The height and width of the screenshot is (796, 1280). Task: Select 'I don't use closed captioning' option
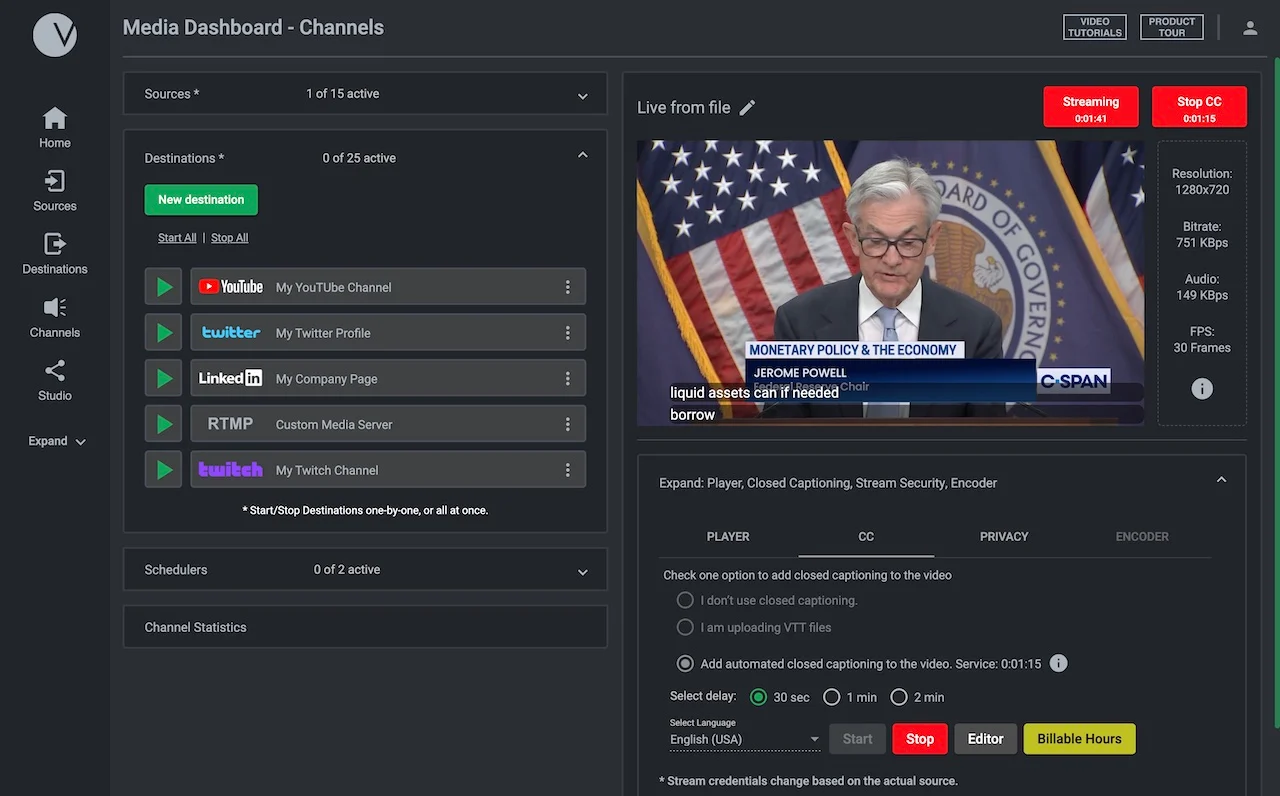[685, 600]
